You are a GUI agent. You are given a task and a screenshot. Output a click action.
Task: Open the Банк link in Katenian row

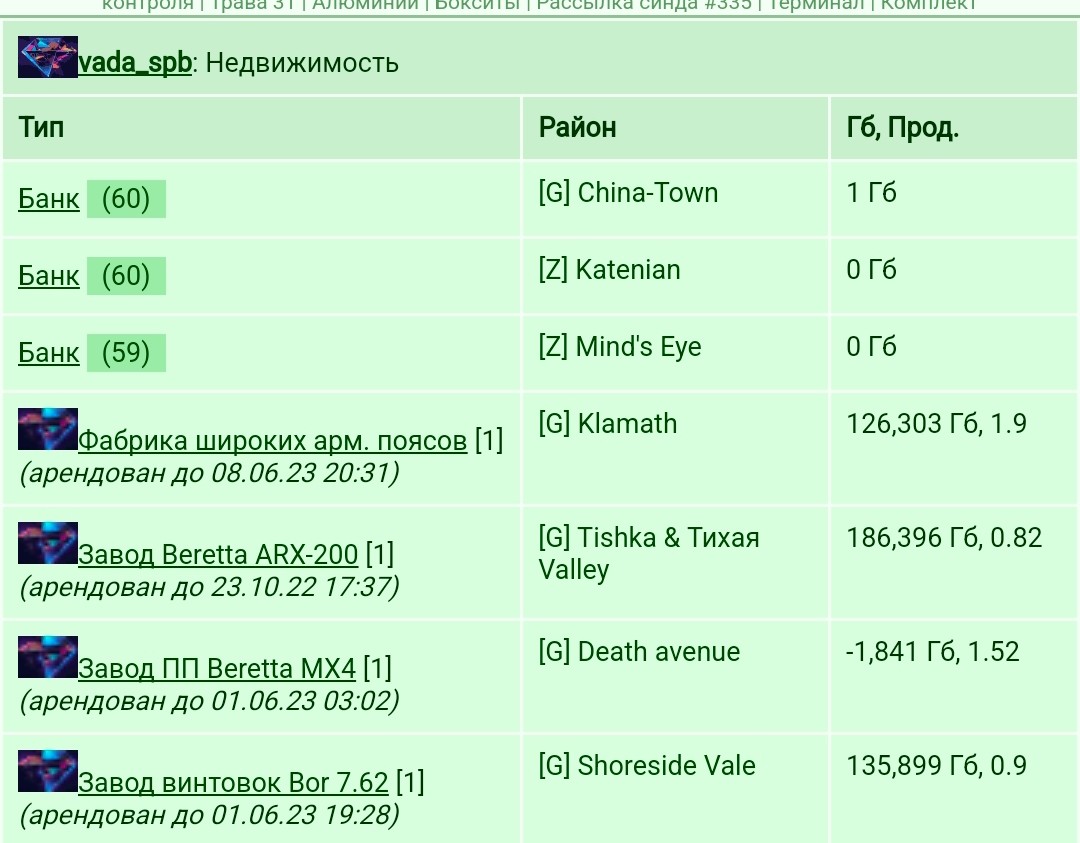click(49, 275)
